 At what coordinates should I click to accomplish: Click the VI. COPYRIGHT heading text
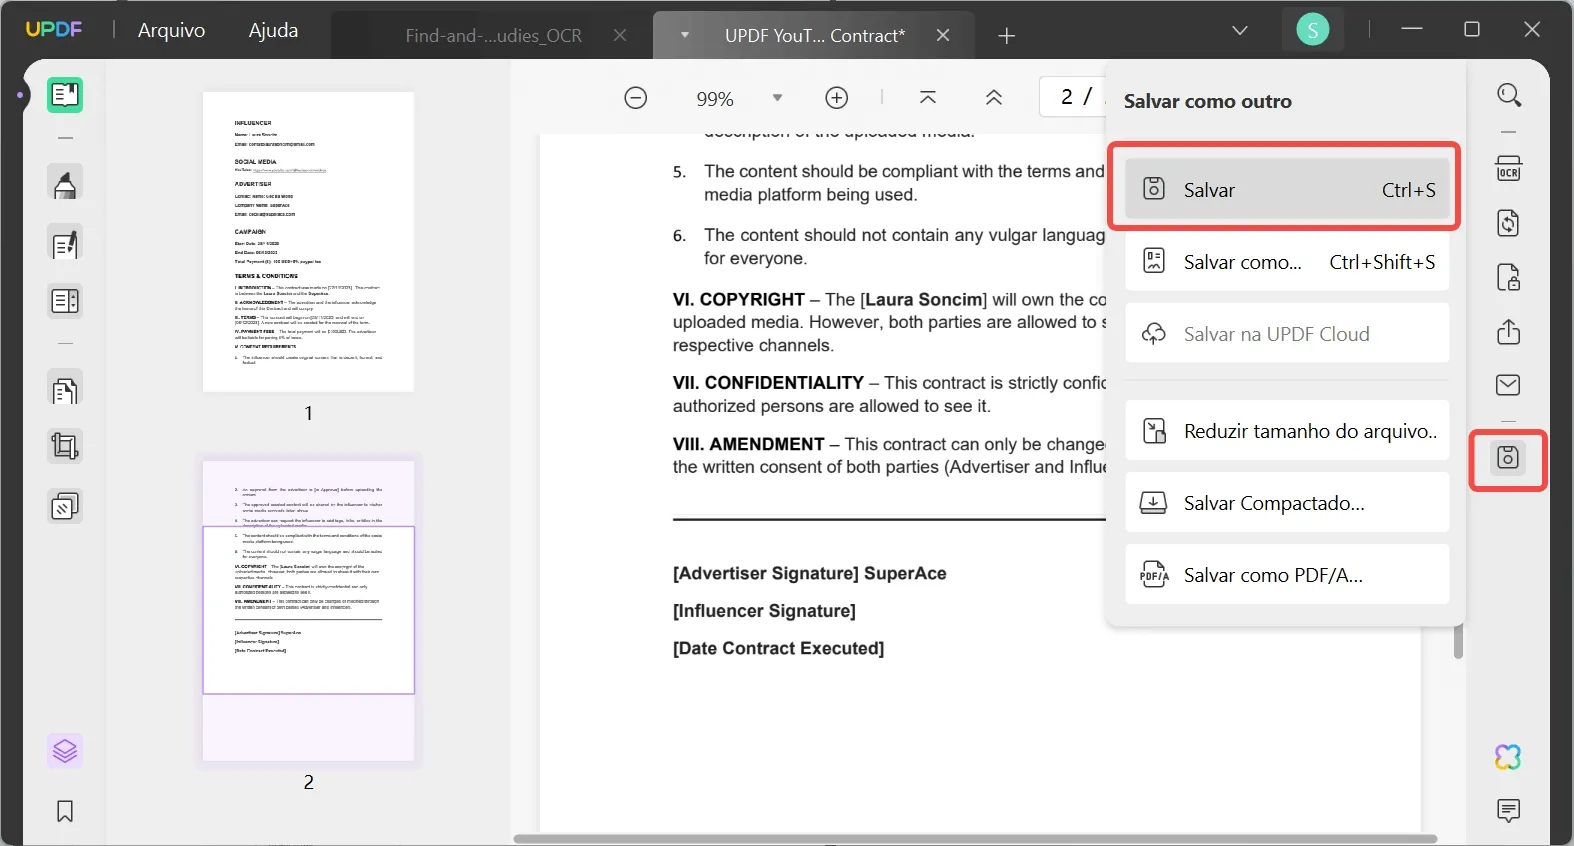point(739,299)
